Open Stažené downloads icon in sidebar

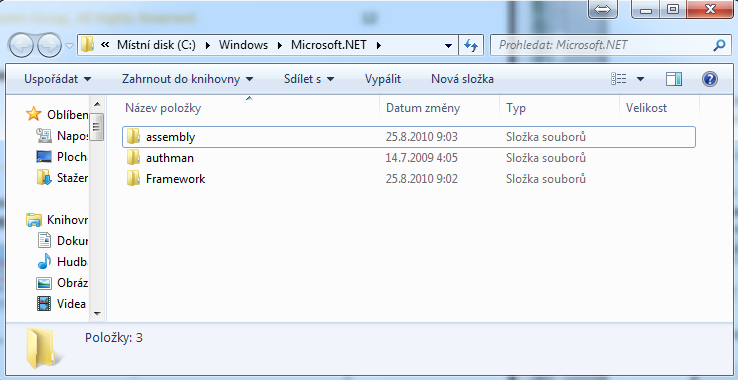point(44,178)
